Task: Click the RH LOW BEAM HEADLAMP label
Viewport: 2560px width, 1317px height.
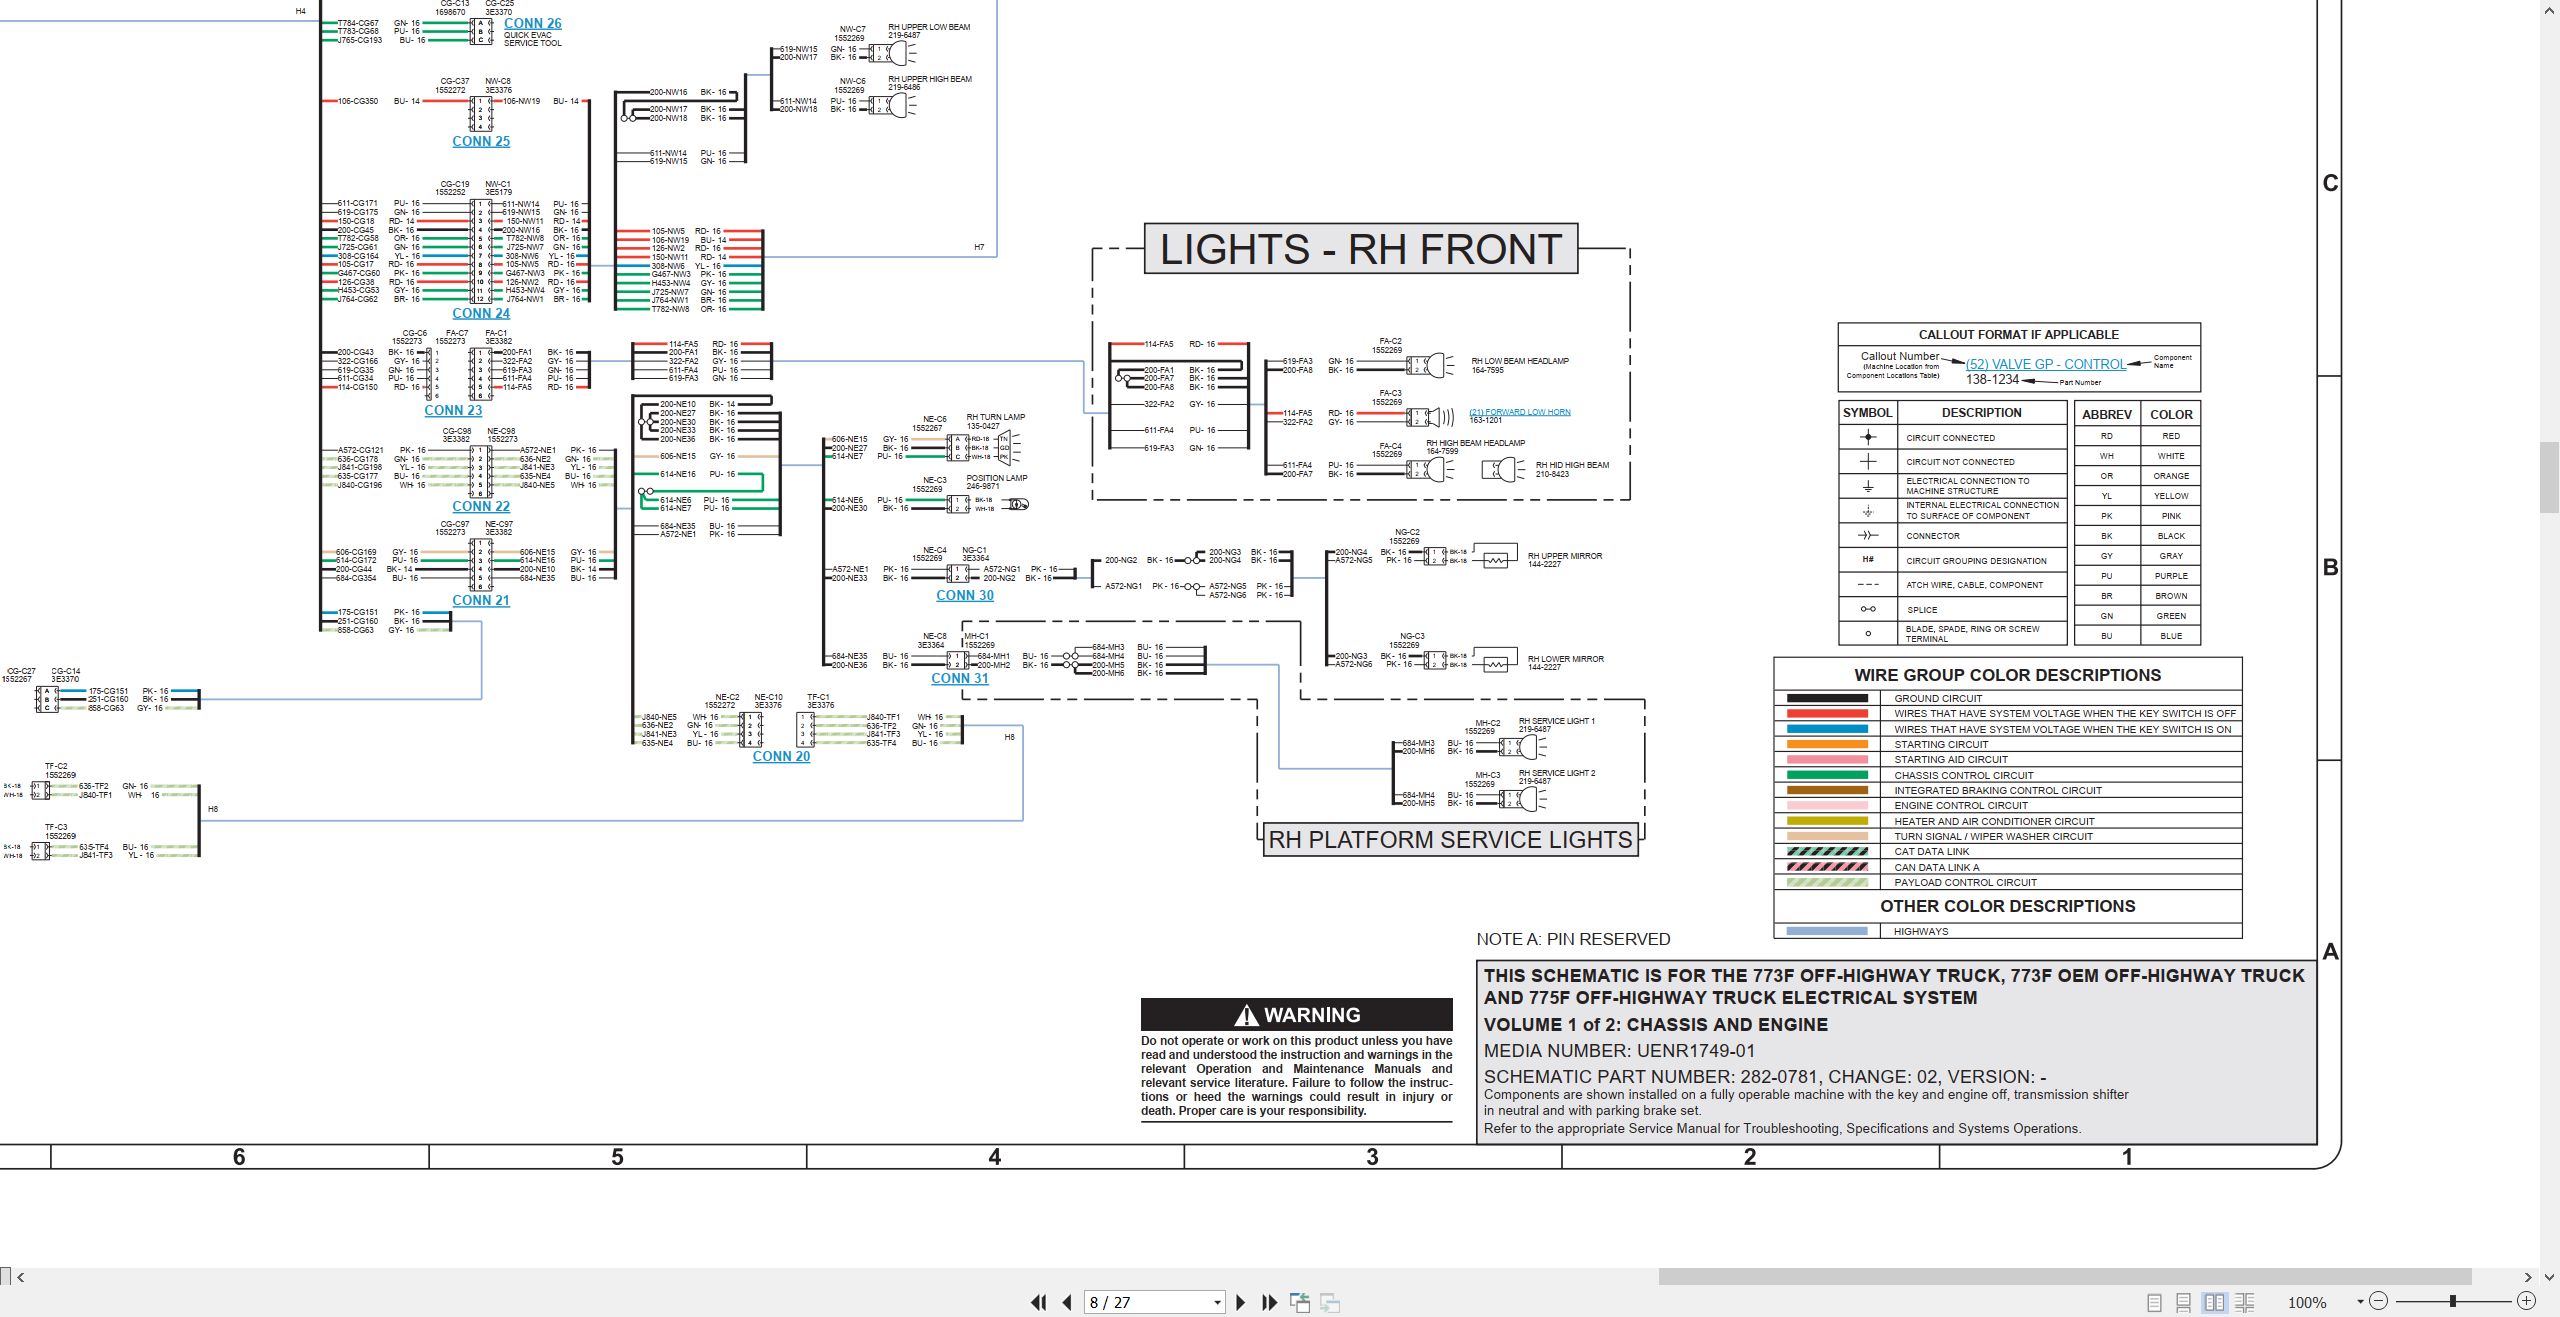Action: (1520, 361)
